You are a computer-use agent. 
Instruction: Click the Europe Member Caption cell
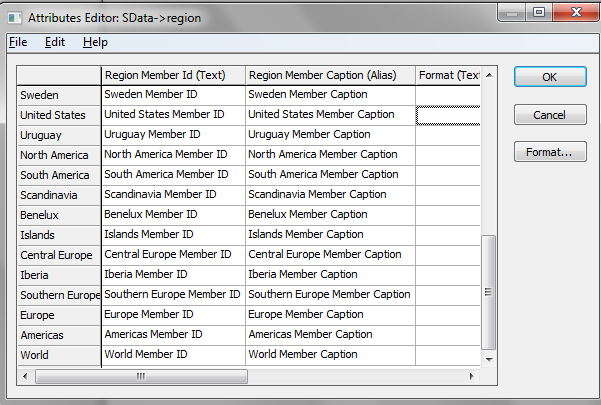[330, 315]
